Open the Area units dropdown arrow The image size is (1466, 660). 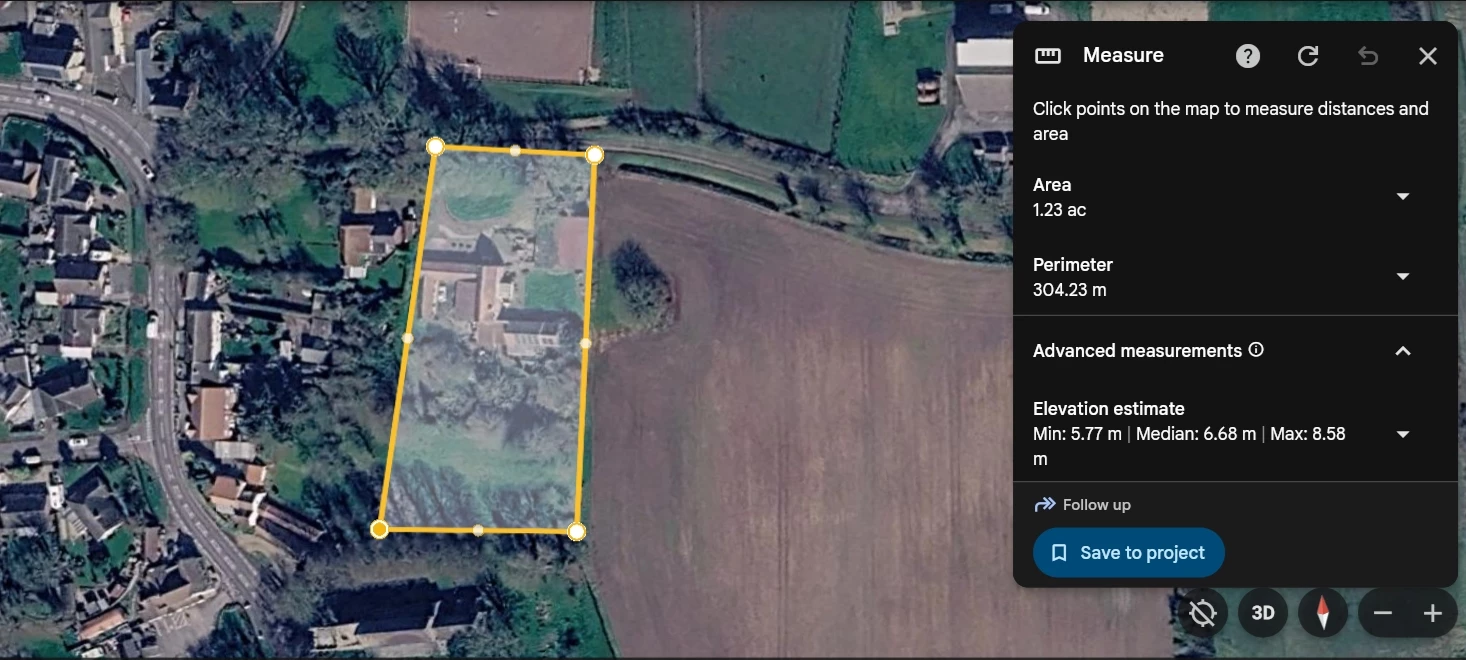tap(1403, 197)
